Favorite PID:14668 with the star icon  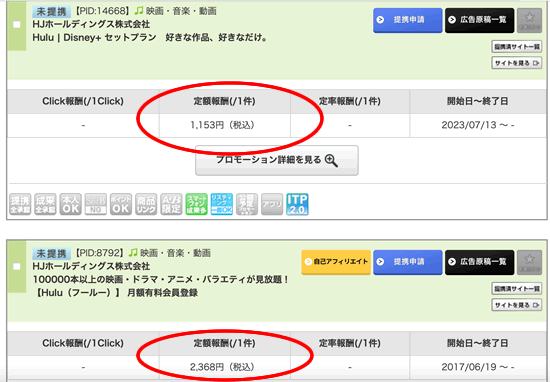click(529, 20)
